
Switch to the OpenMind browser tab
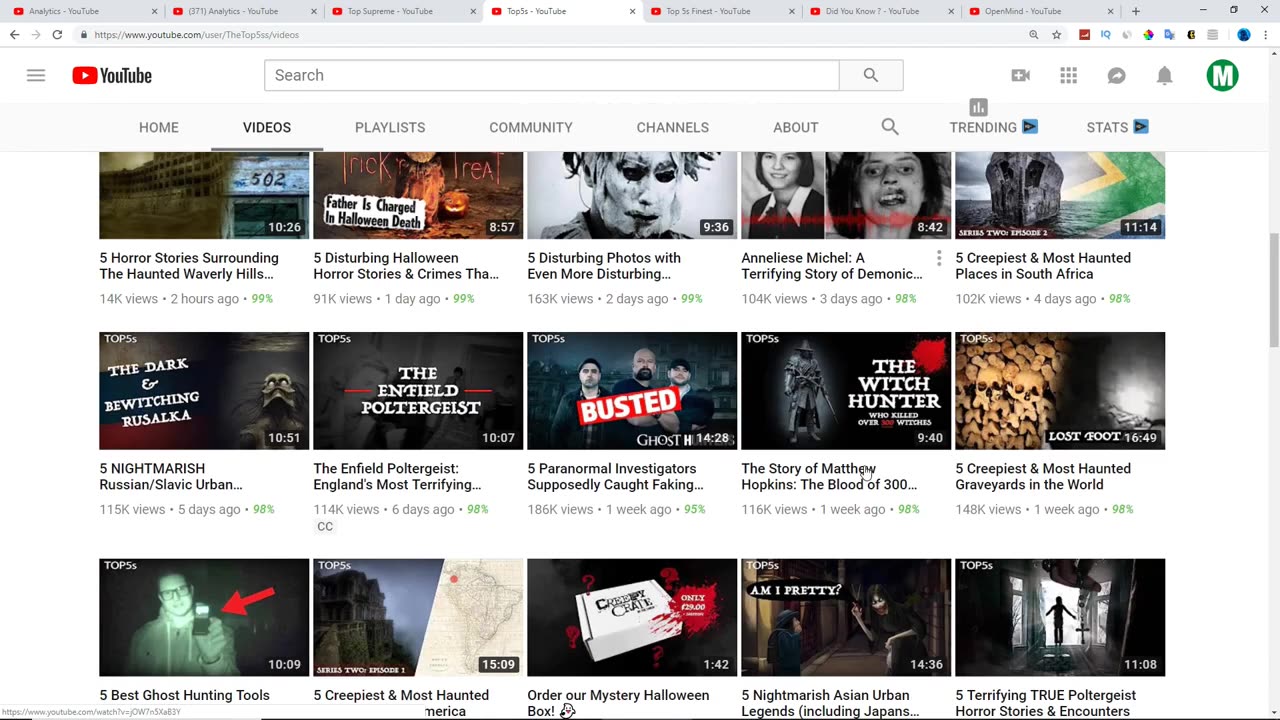click(1040, 11)
